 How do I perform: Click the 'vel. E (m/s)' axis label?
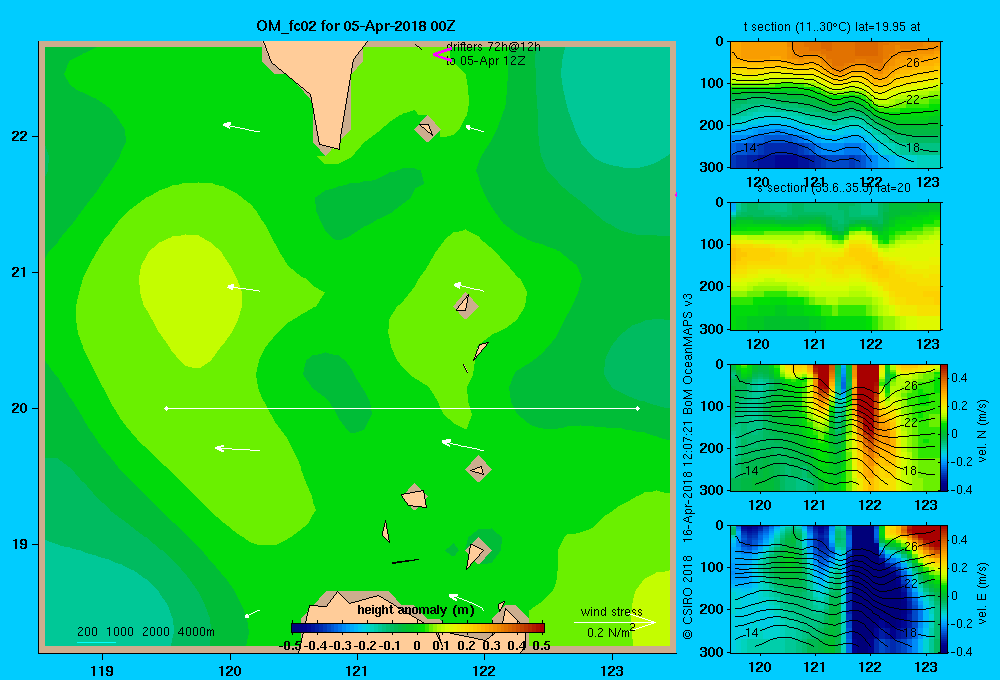coord(983,593)
